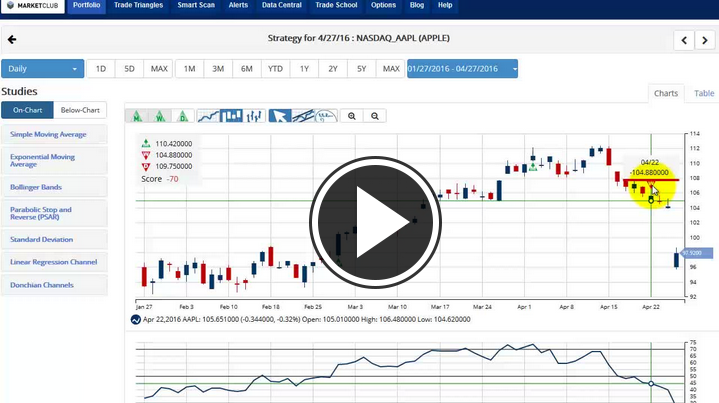Click the green triangle 110.420000 value
This screenshot has width=719, height=403.
pos(174,144)
